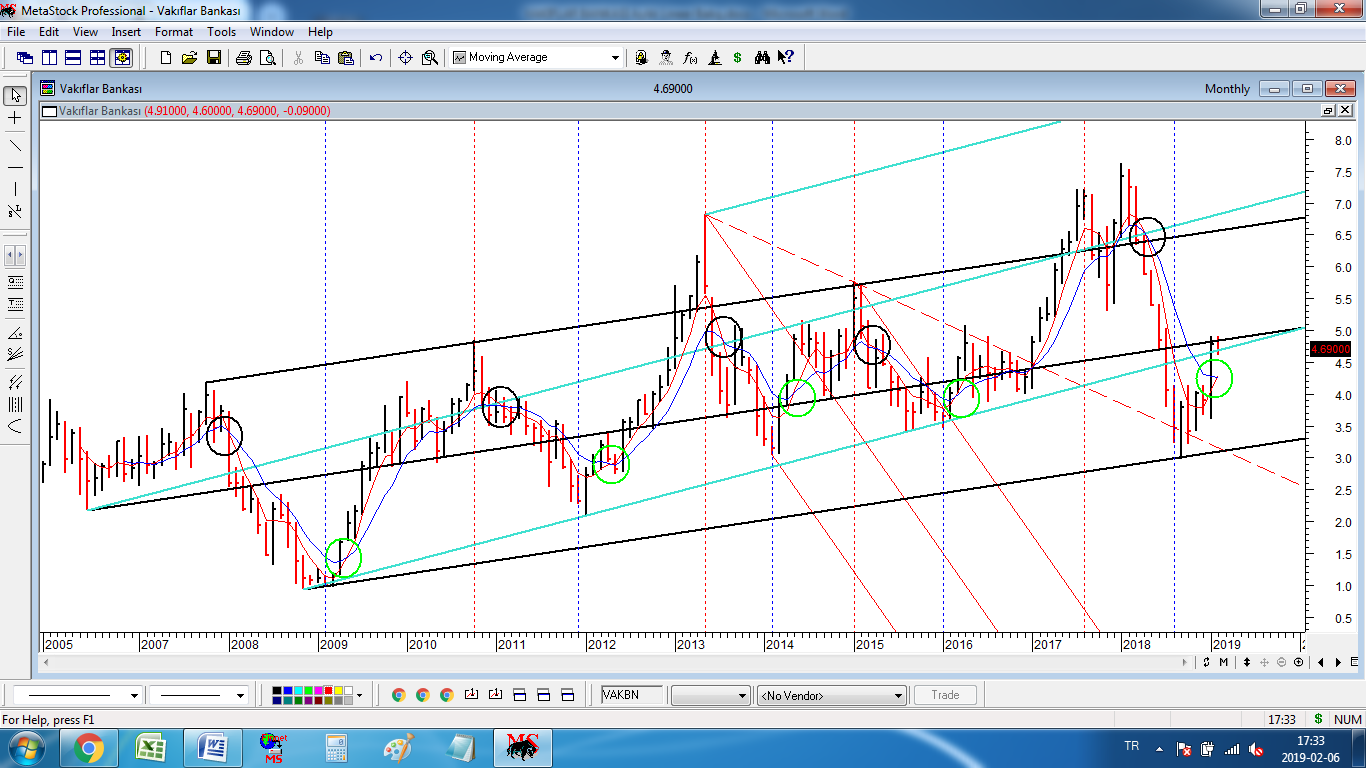The image size is (1366, 768).
Task: Select the vertical line tool
Action: (x=15, y=189)
